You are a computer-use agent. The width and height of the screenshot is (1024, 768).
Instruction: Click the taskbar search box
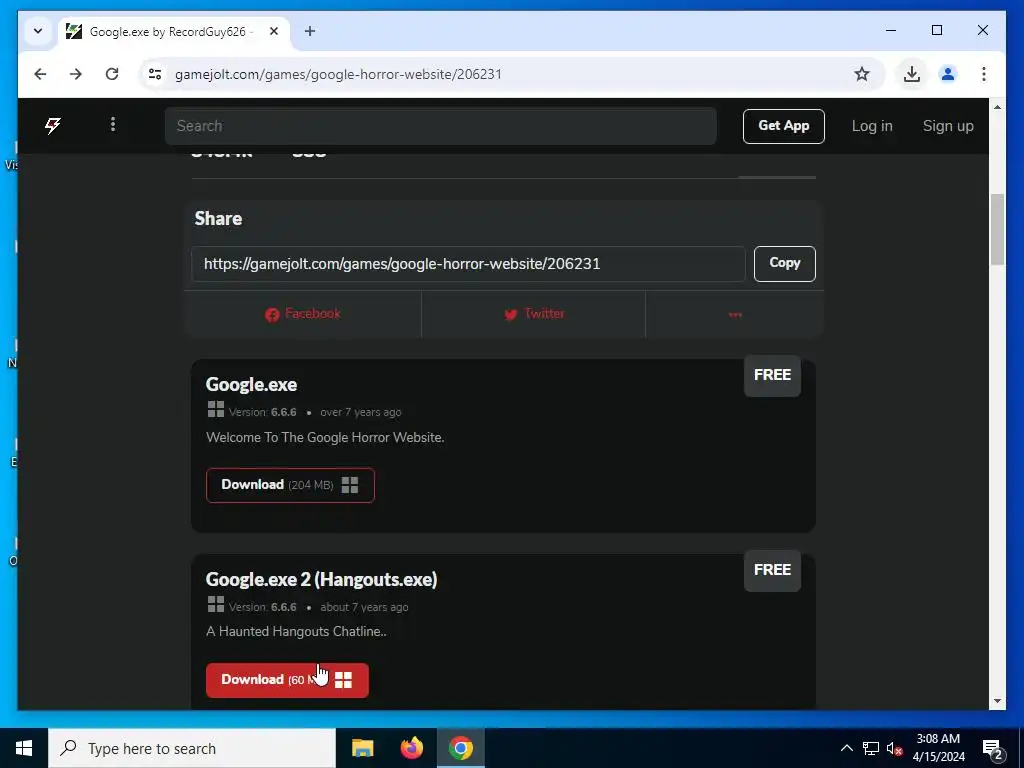click(192, 748)
